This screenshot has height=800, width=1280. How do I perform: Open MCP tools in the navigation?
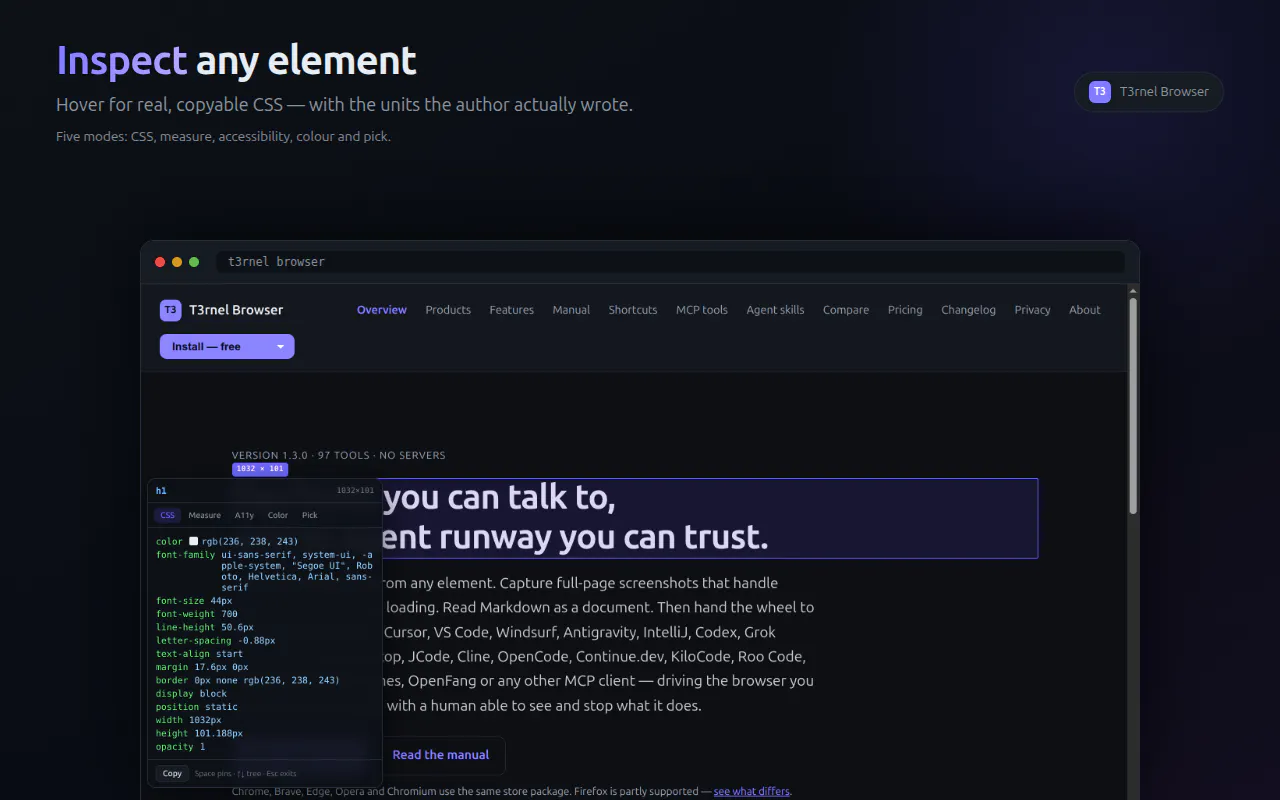(x=702, y=310)
